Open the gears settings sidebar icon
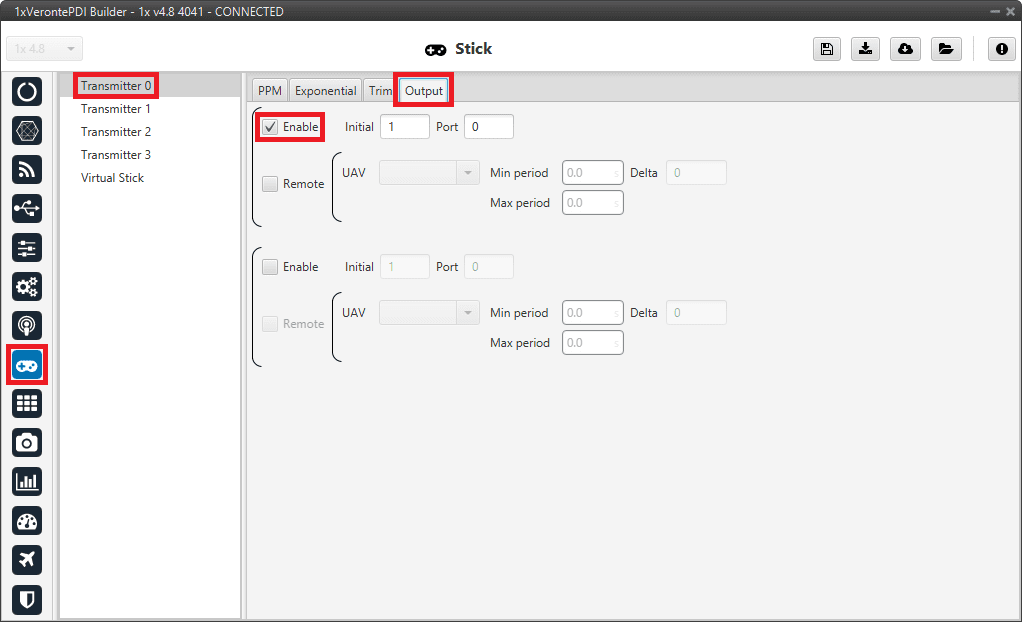Image resolution: width=1022 pixels, height=622 pixels. 27,287
